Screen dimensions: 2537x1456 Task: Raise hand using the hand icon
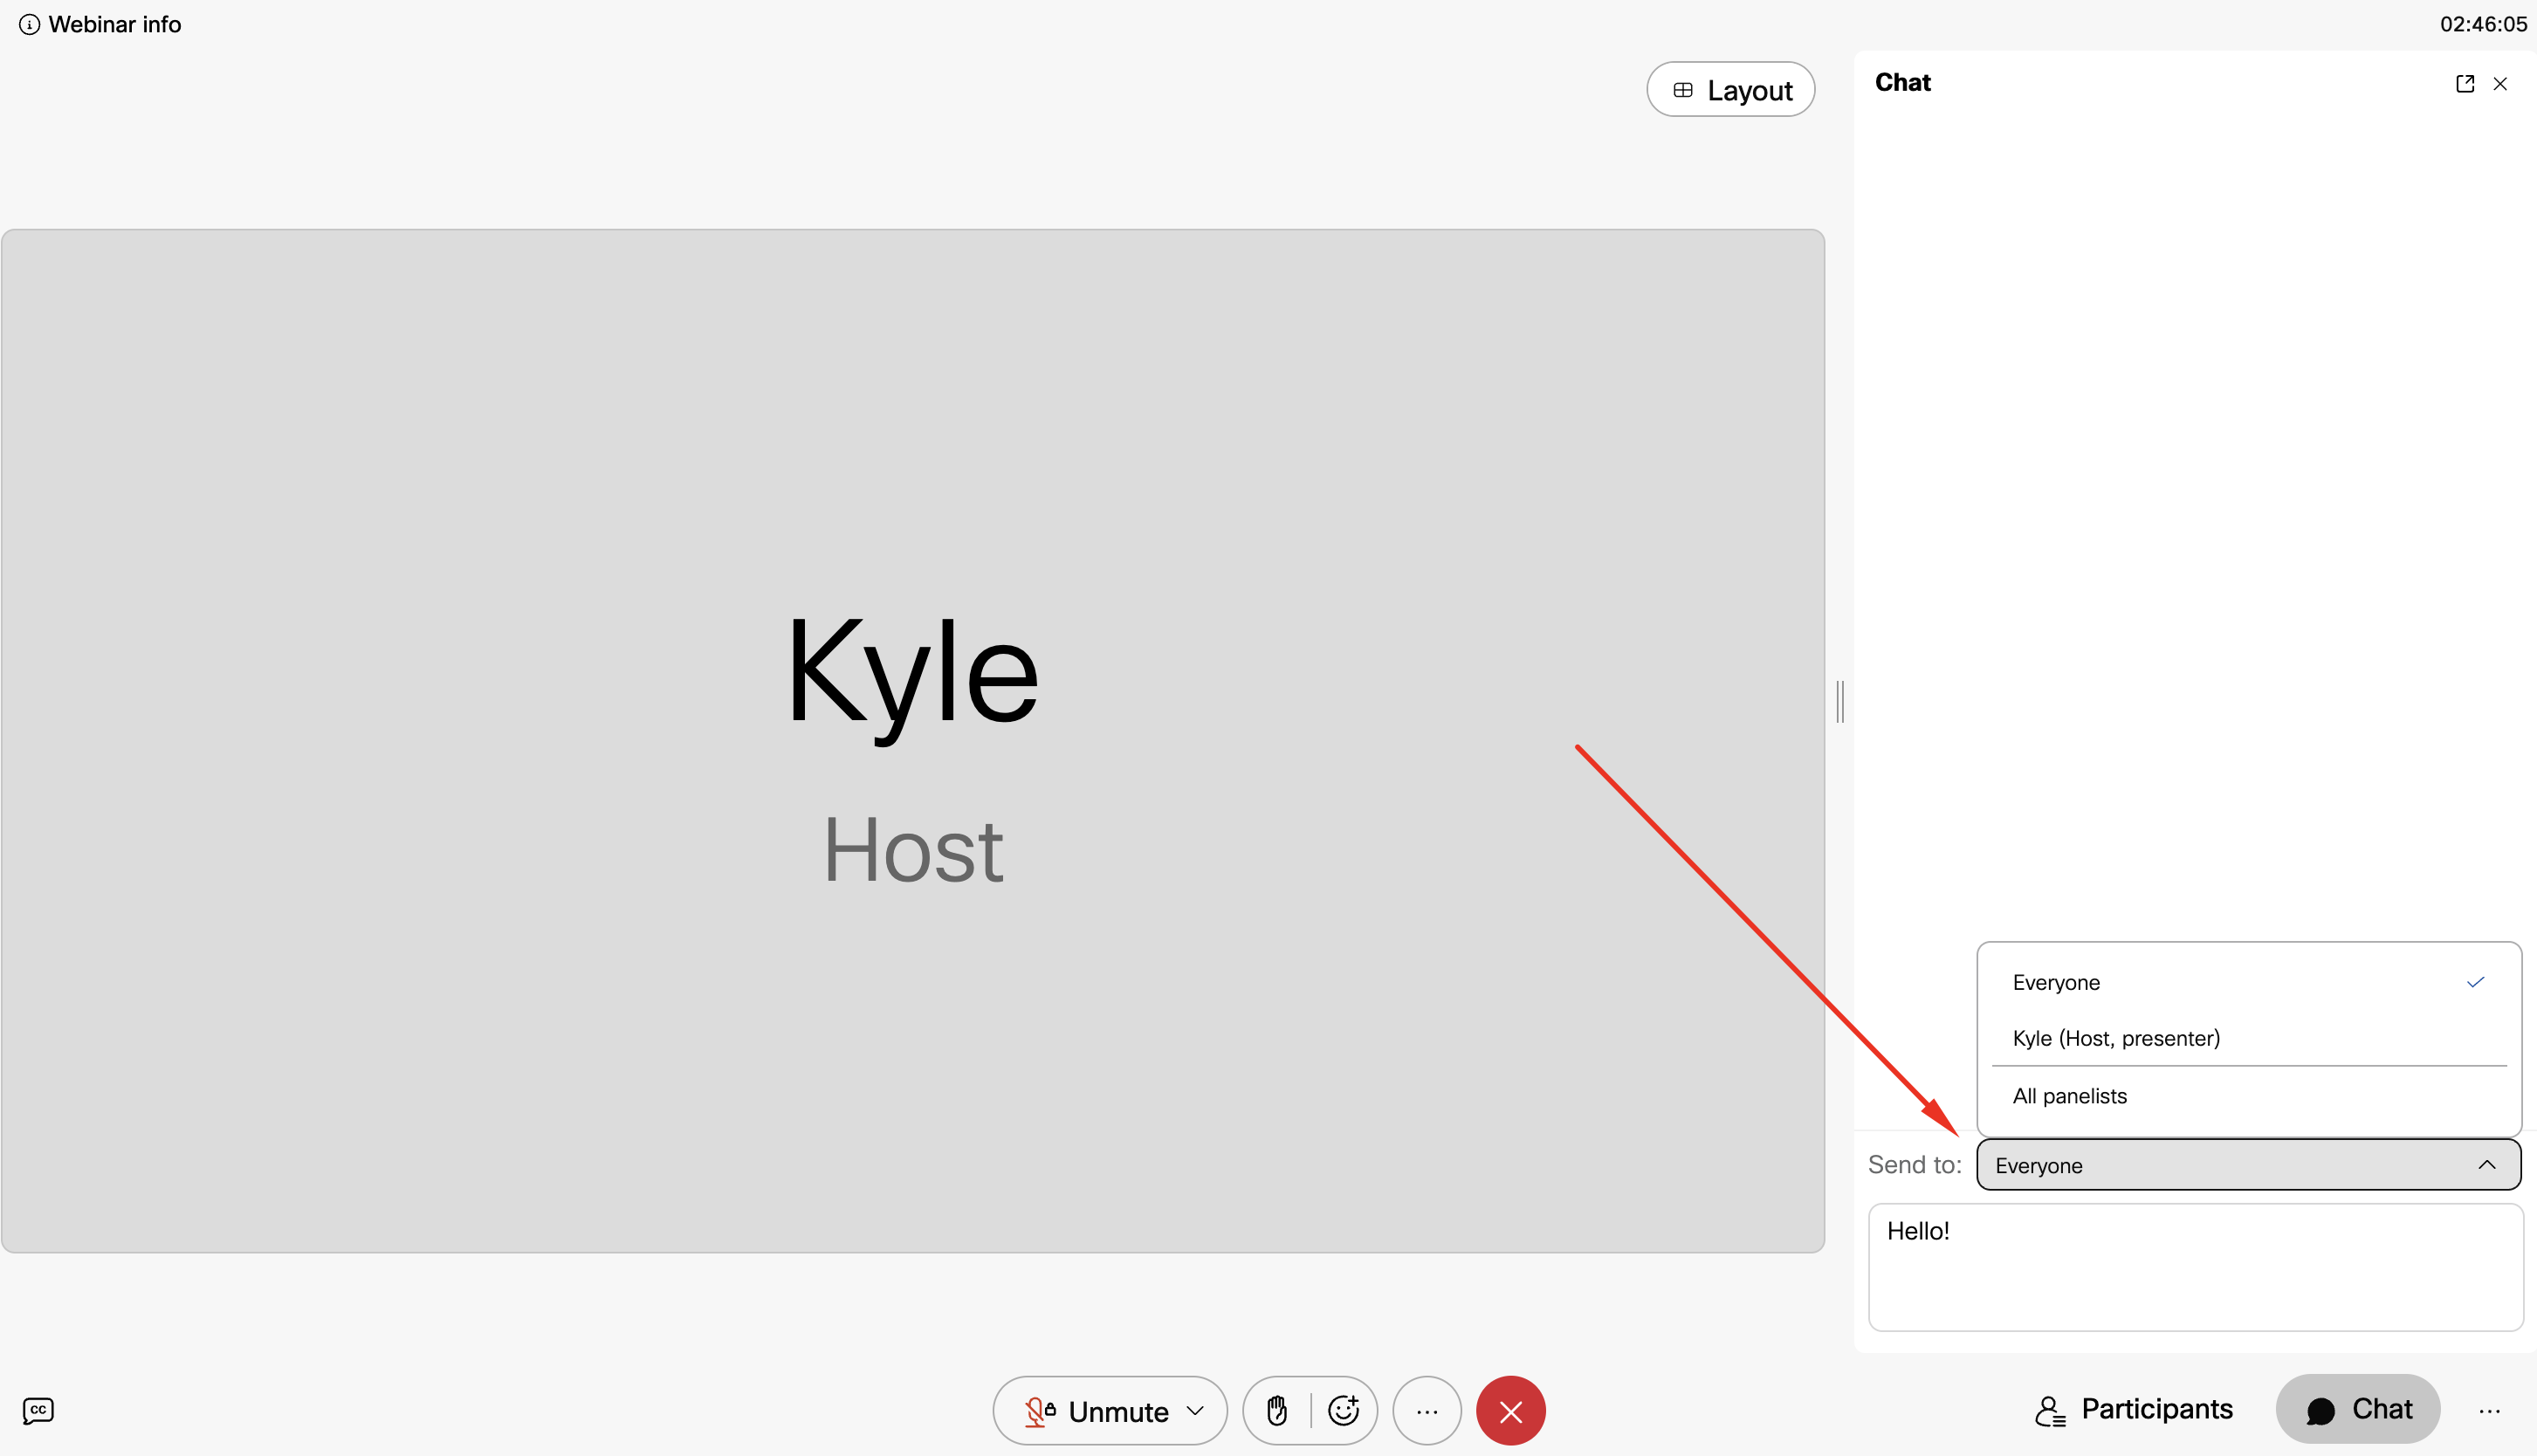pos(1277,1411)
